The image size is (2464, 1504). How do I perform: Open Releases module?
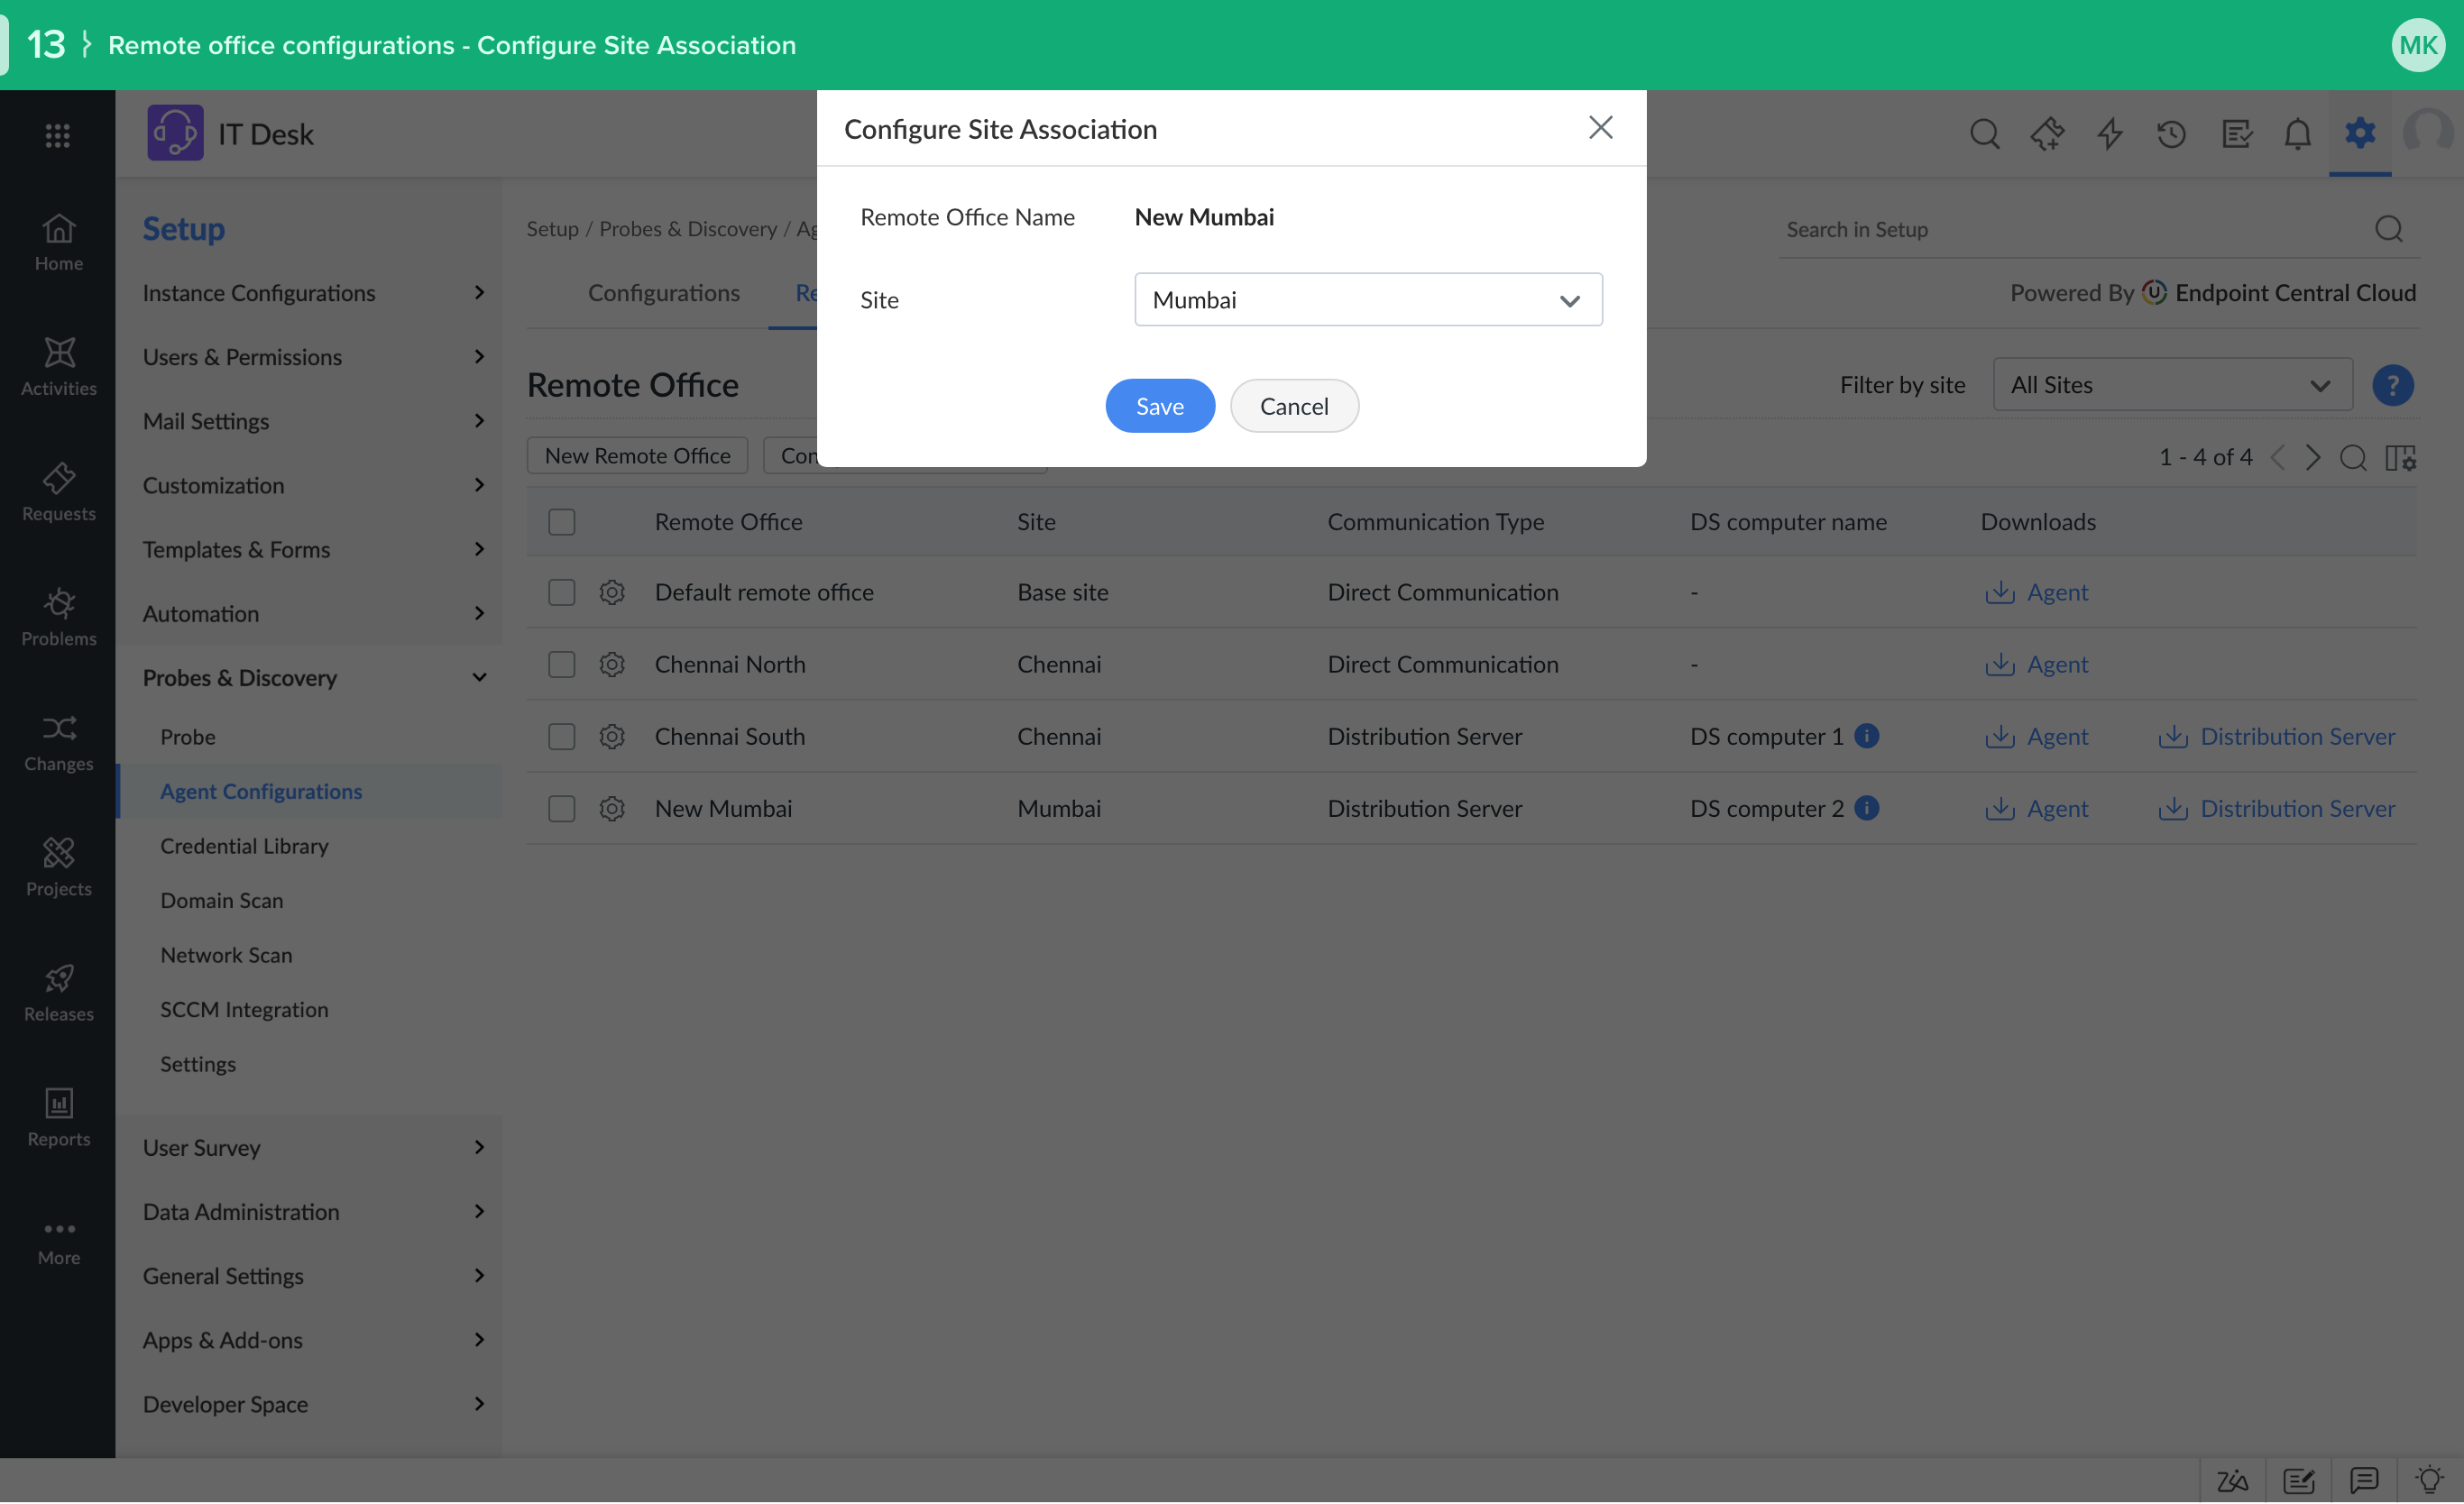point(58,992)
